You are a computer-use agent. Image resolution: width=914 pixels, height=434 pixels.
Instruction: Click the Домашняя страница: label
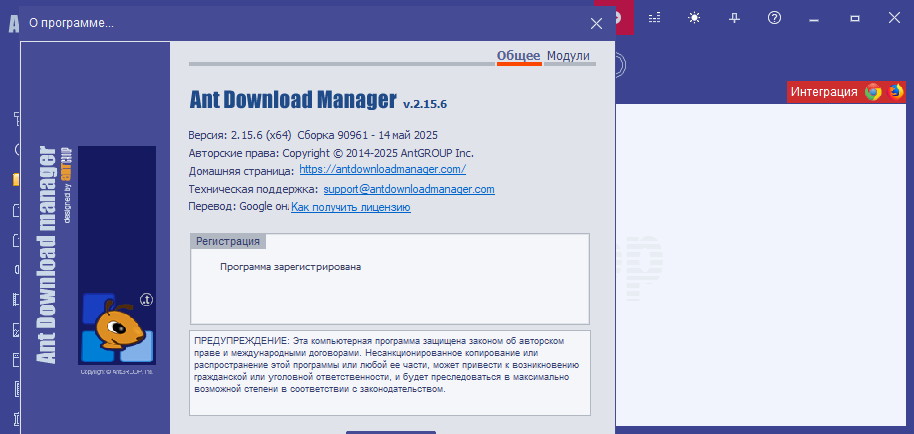[x=242, y=171]
